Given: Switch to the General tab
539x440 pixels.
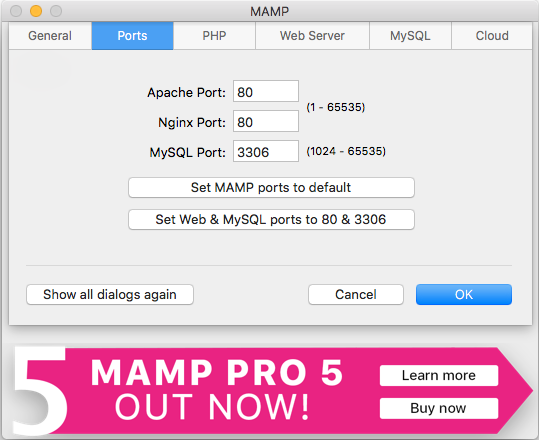Looking at the screenshot, I should (x=50, y=36).
